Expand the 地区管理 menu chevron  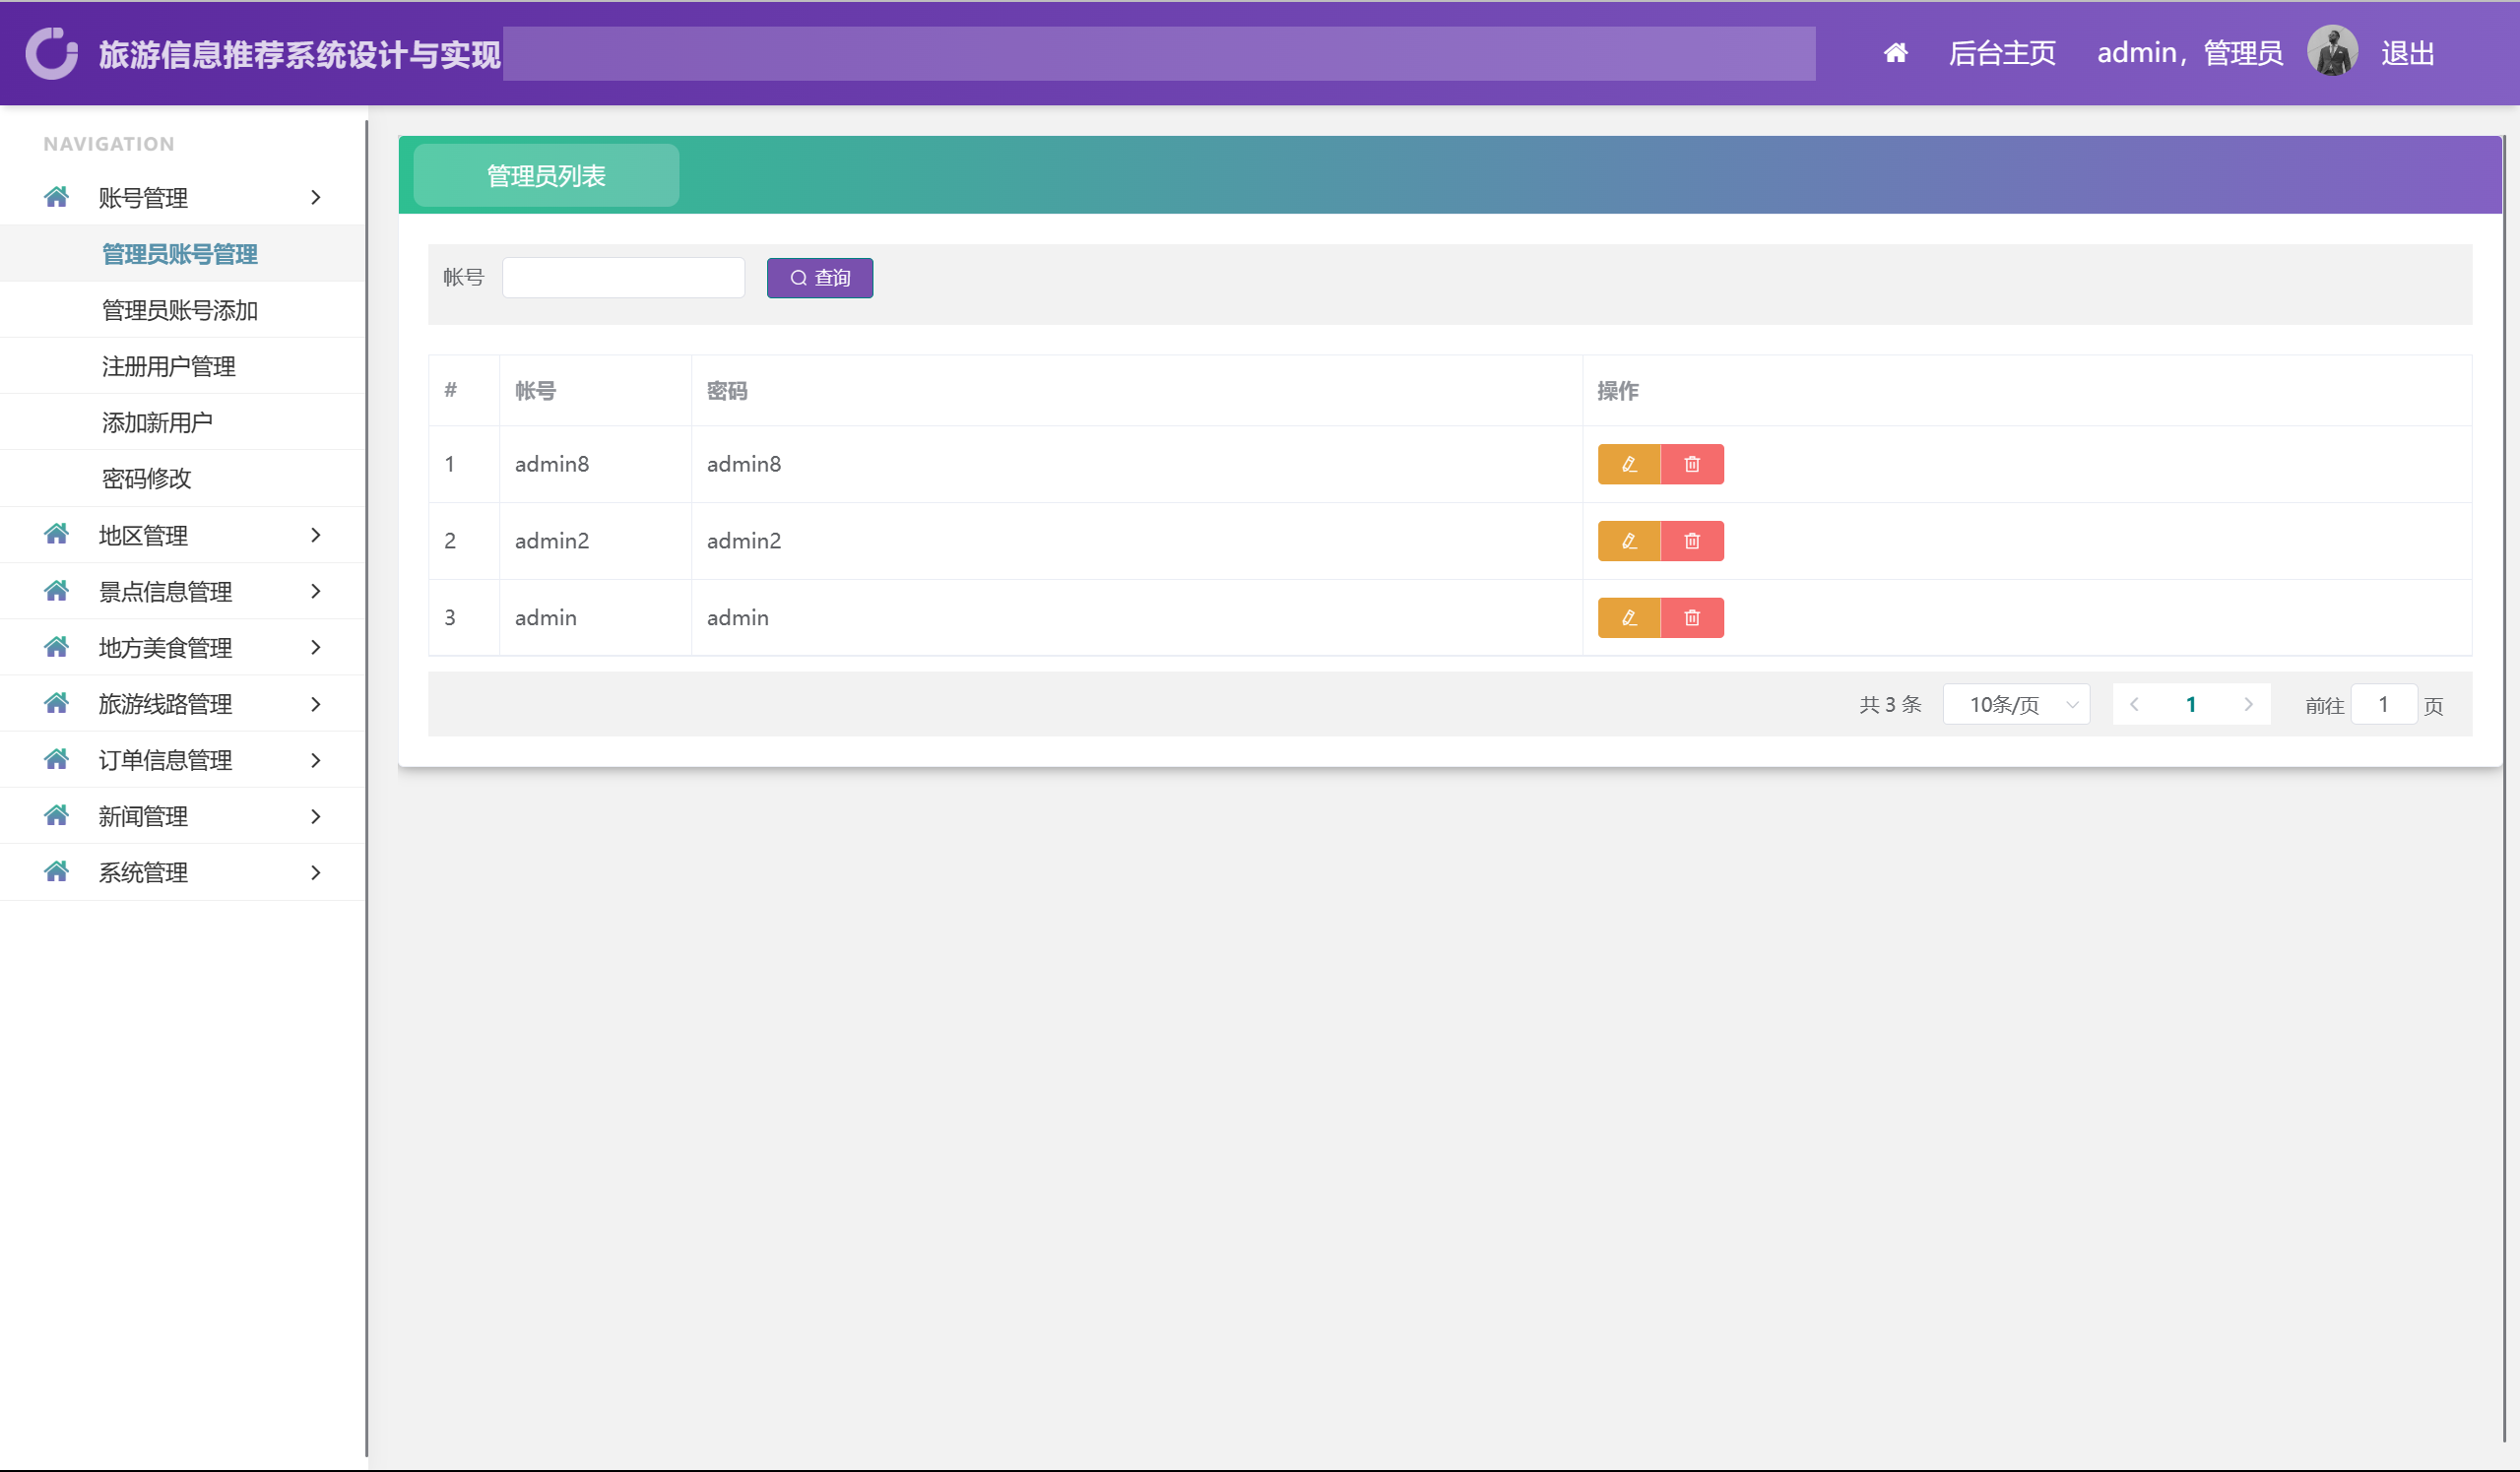(x=316, y=535)
